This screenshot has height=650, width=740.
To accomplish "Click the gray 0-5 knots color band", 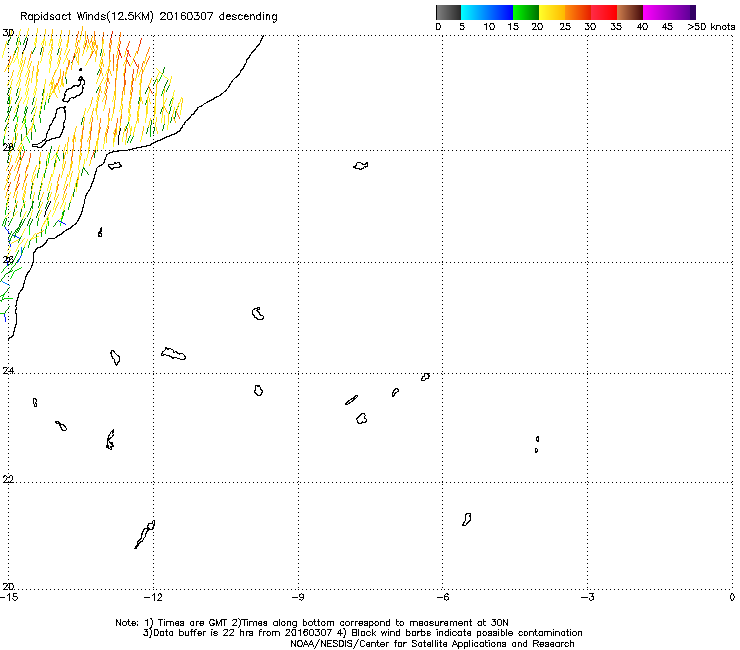I will pos(448,12).
